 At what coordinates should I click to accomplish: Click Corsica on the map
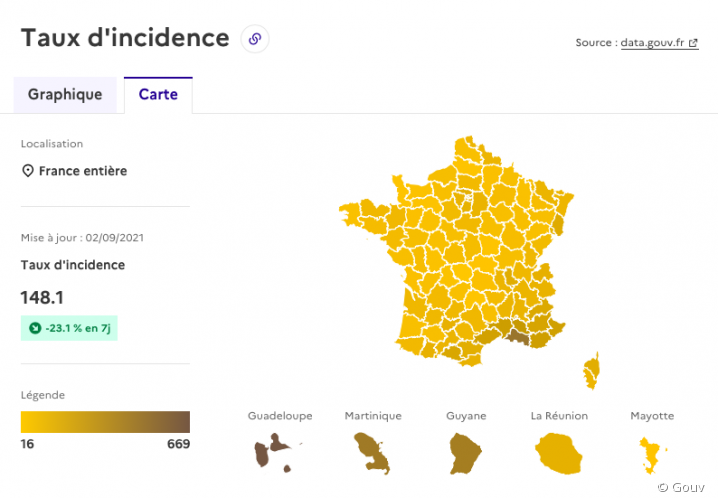(591, 371)
